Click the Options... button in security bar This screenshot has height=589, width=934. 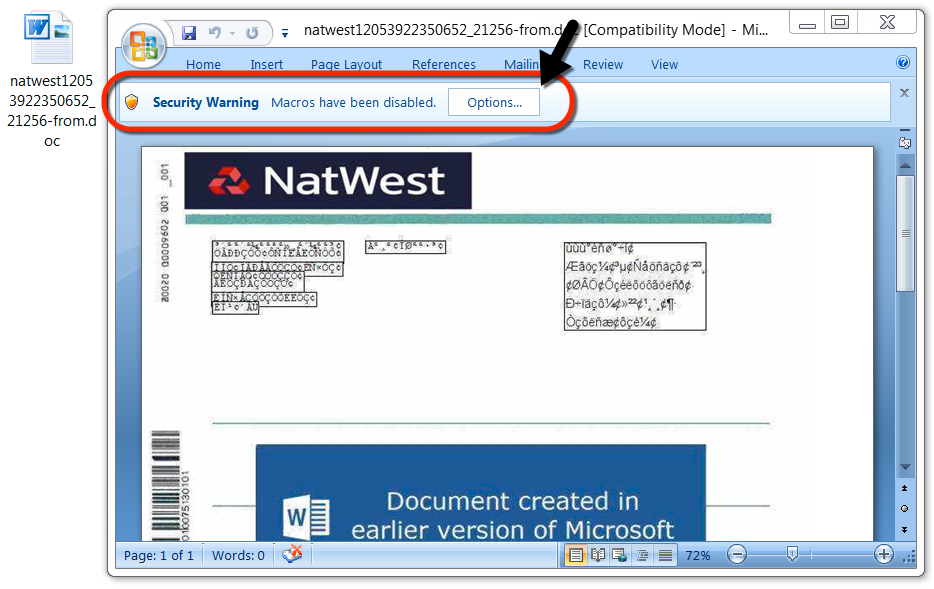[494, 102]
